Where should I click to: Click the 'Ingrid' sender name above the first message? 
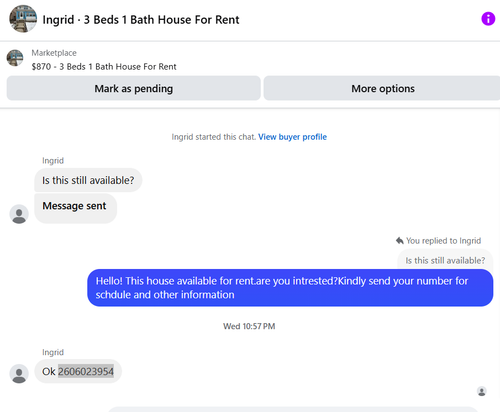click(x=53, y=161)
